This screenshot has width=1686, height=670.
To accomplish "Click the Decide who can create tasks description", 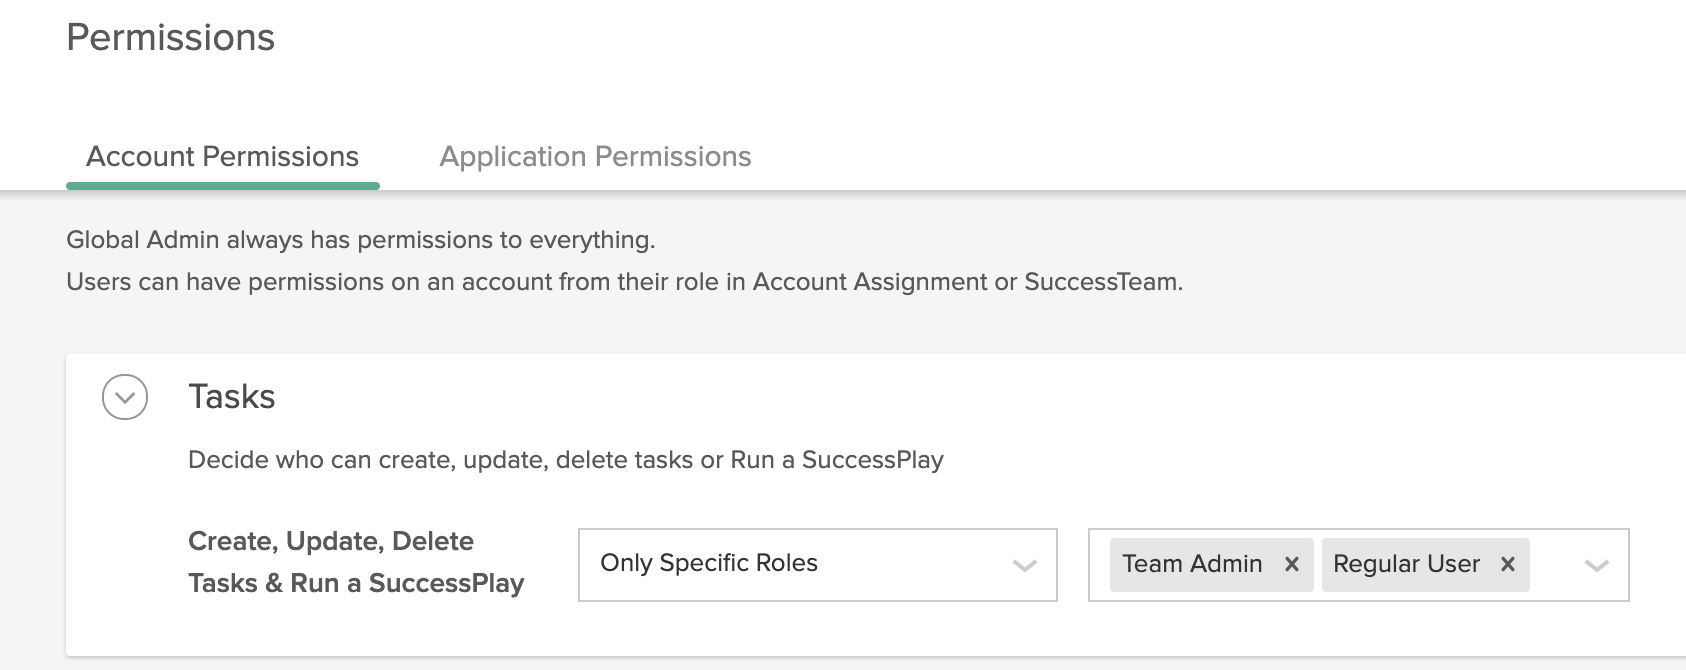I will pyautogui.click(x=566, y=460).
